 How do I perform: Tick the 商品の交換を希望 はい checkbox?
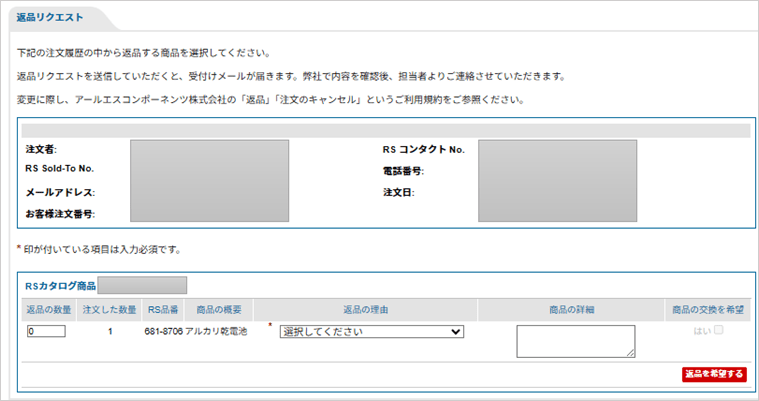pos(719,330)
